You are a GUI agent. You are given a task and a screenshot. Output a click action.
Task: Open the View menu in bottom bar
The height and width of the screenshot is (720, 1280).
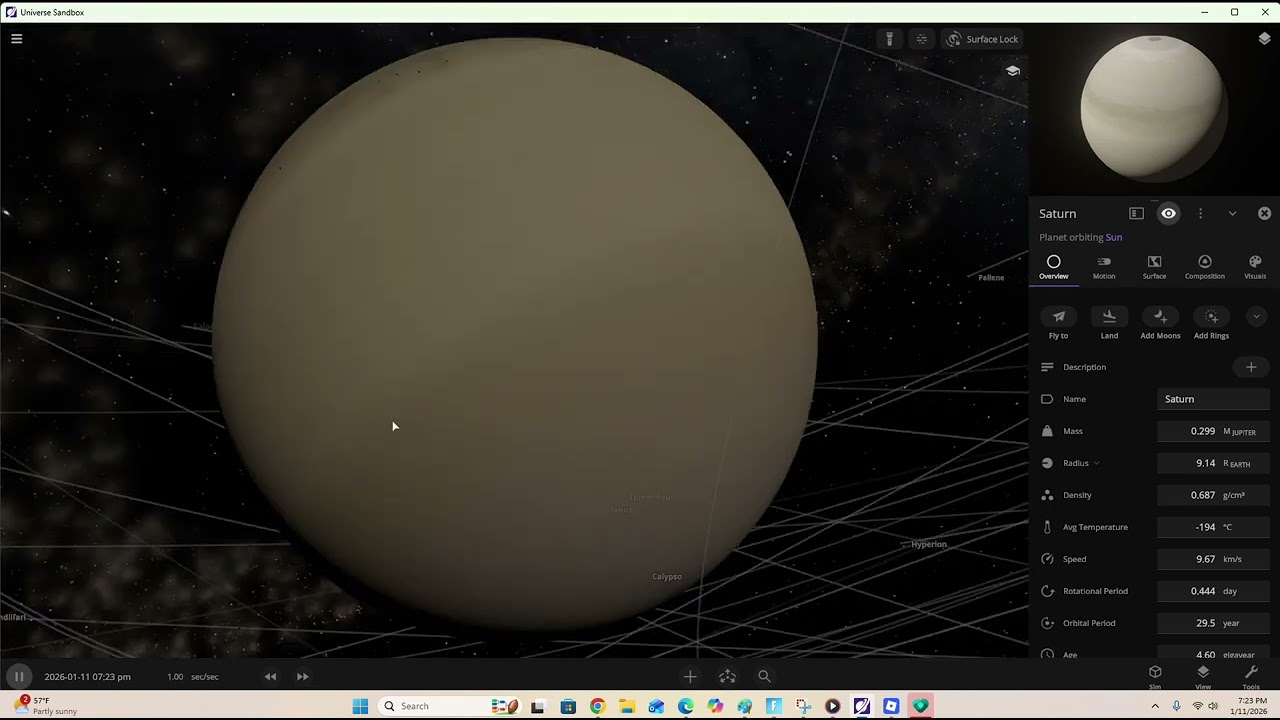(x=1203, y=676)
